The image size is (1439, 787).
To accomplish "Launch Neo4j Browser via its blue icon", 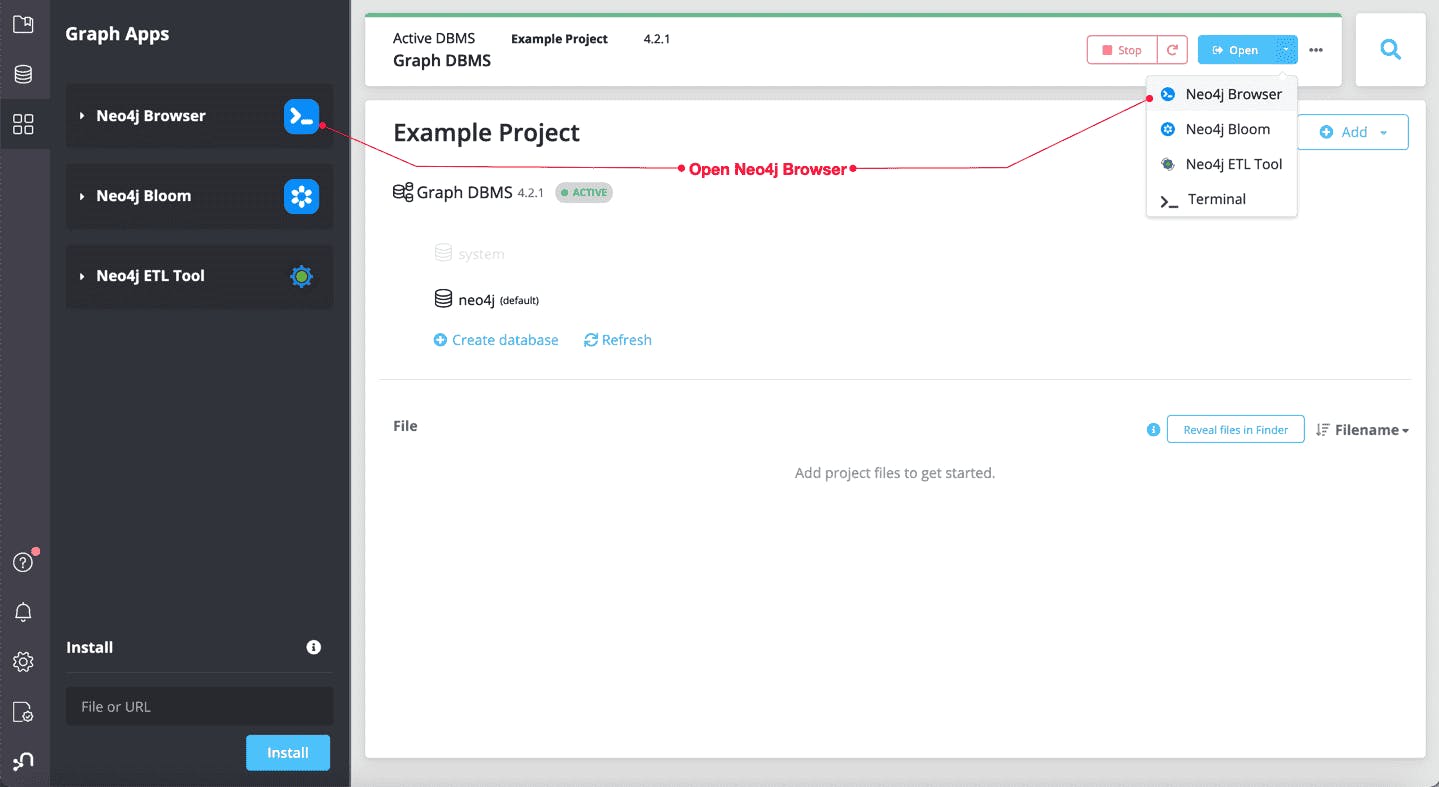I will coord(301,116).
